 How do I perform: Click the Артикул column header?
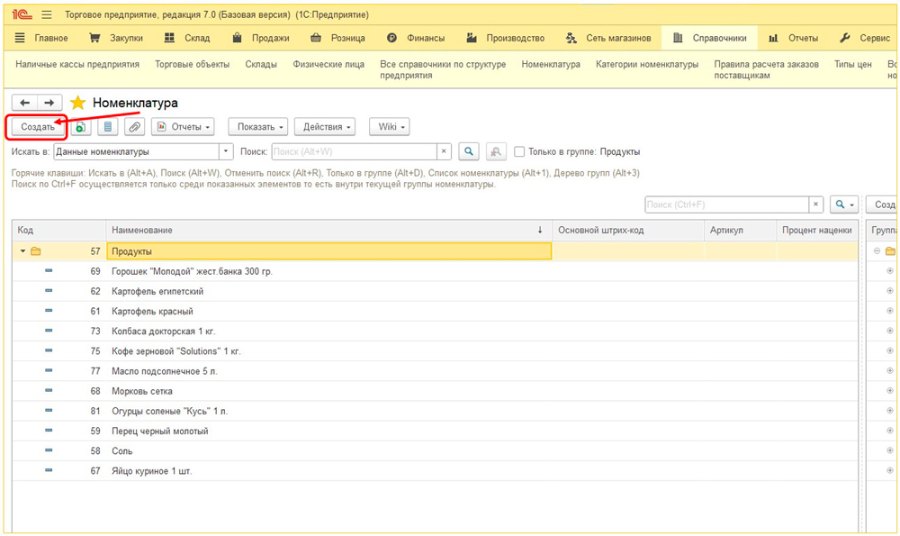click(740, 230)
